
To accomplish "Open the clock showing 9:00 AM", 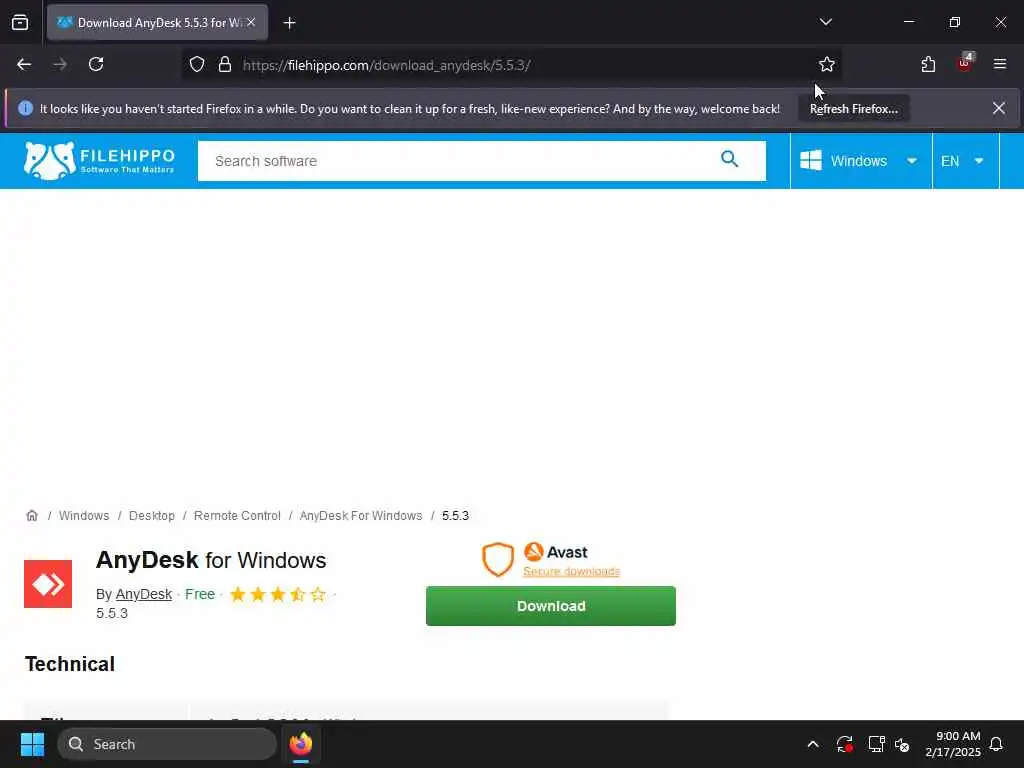I will pyautogui.click(x=953, y=744).
